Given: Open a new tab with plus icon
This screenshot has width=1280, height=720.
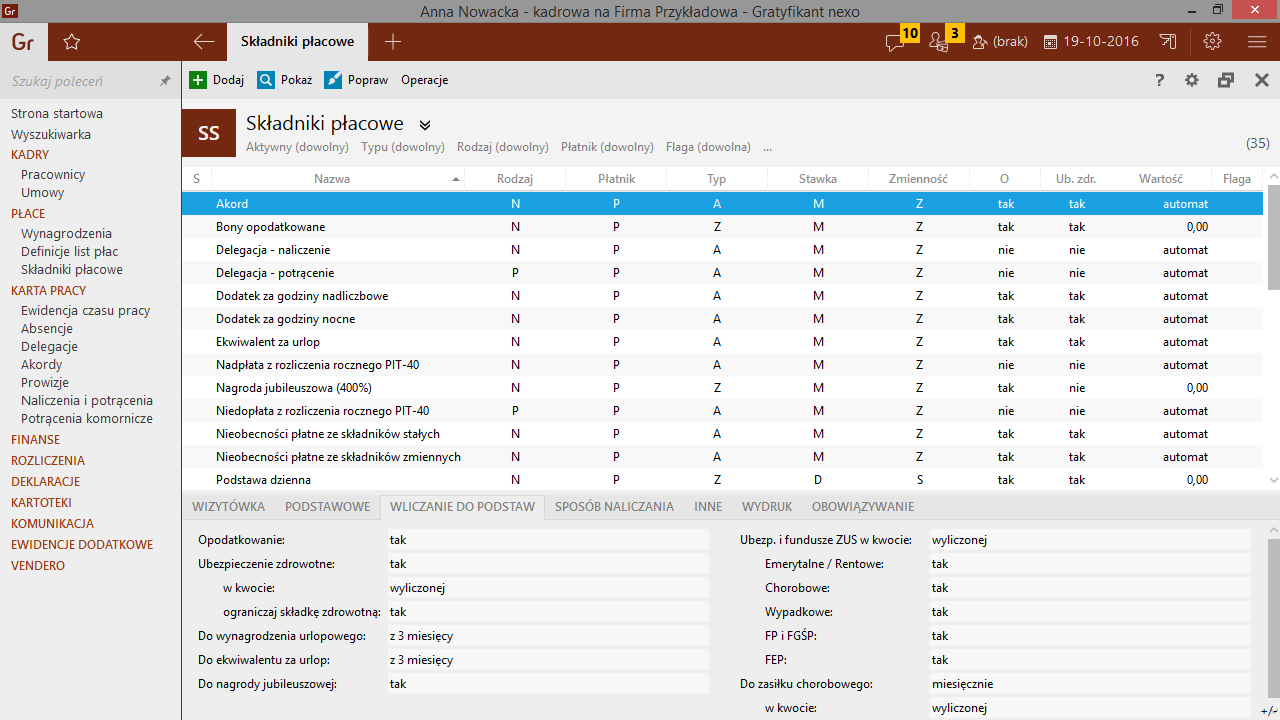Looking at the screenshot, I should tap(393, 42).
